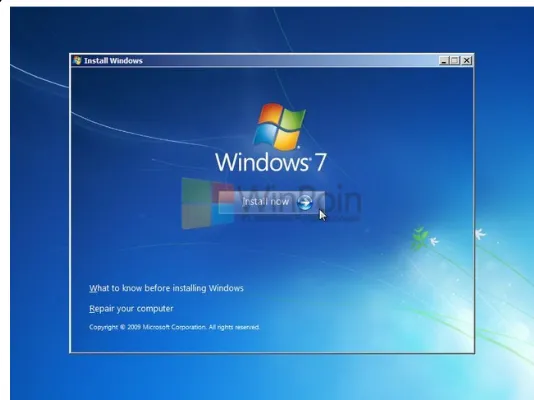The width and height of the screenshot is (534, 400).
Task: Minimize the Install Windows window
Action: pos(443,61)
